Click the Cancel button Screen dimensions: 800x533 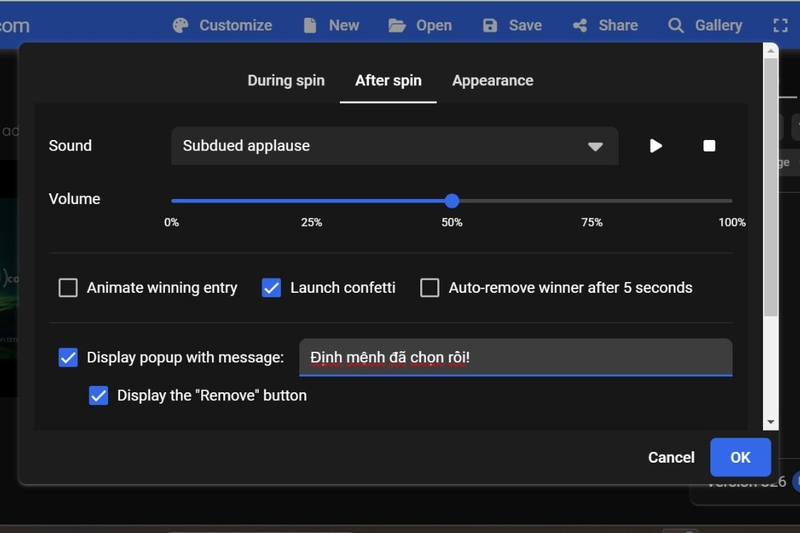point(671,458)
